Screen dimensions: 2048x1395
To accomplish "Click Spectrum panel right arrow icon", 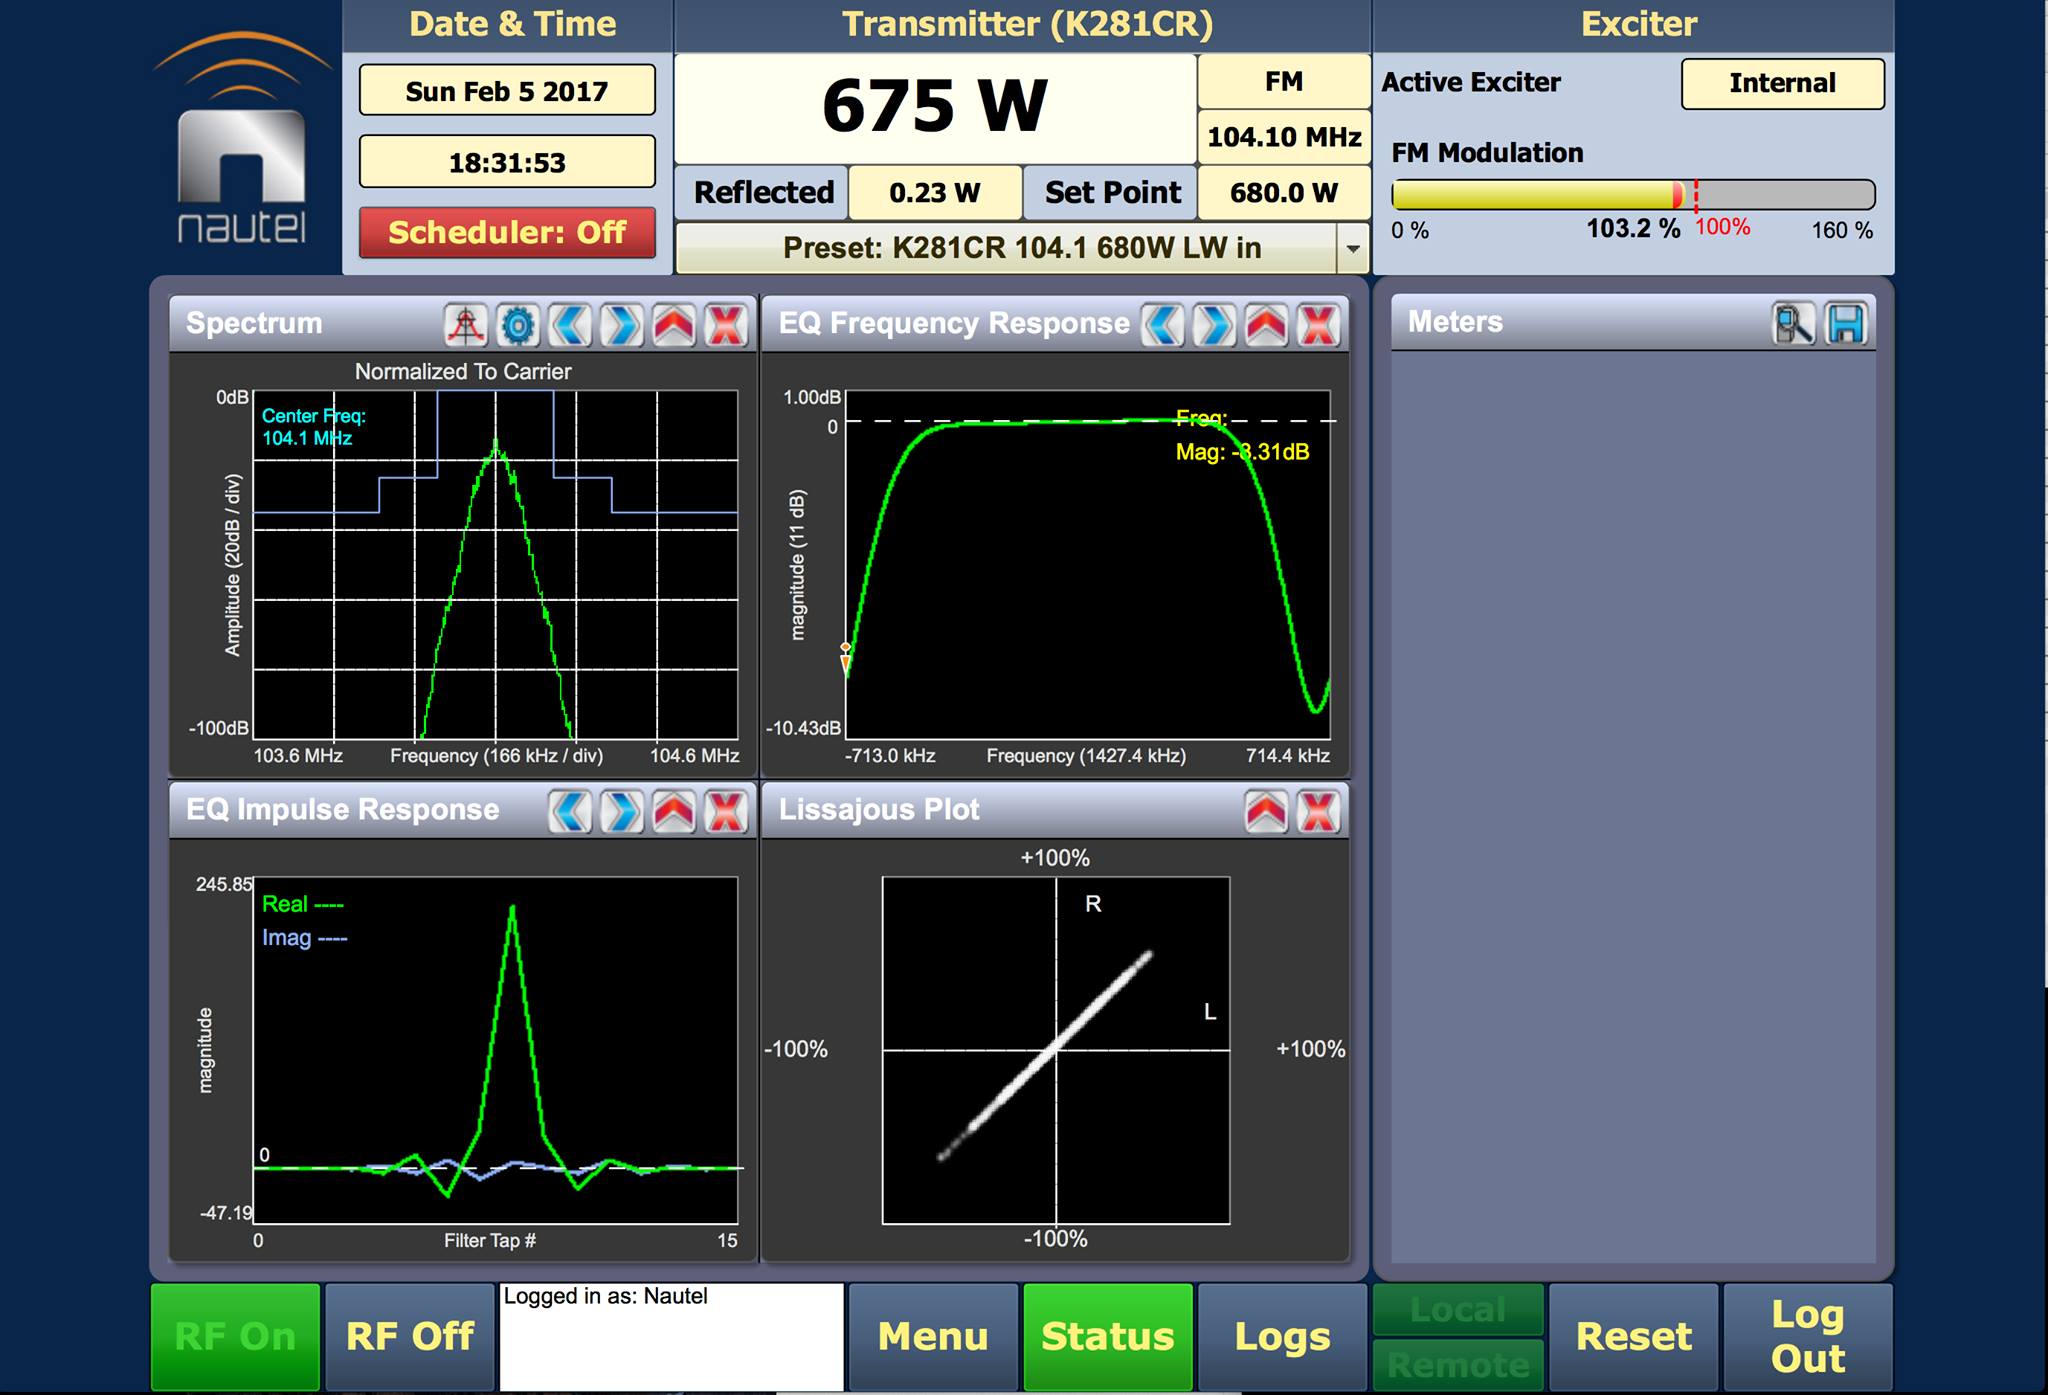I will point(622,325).
